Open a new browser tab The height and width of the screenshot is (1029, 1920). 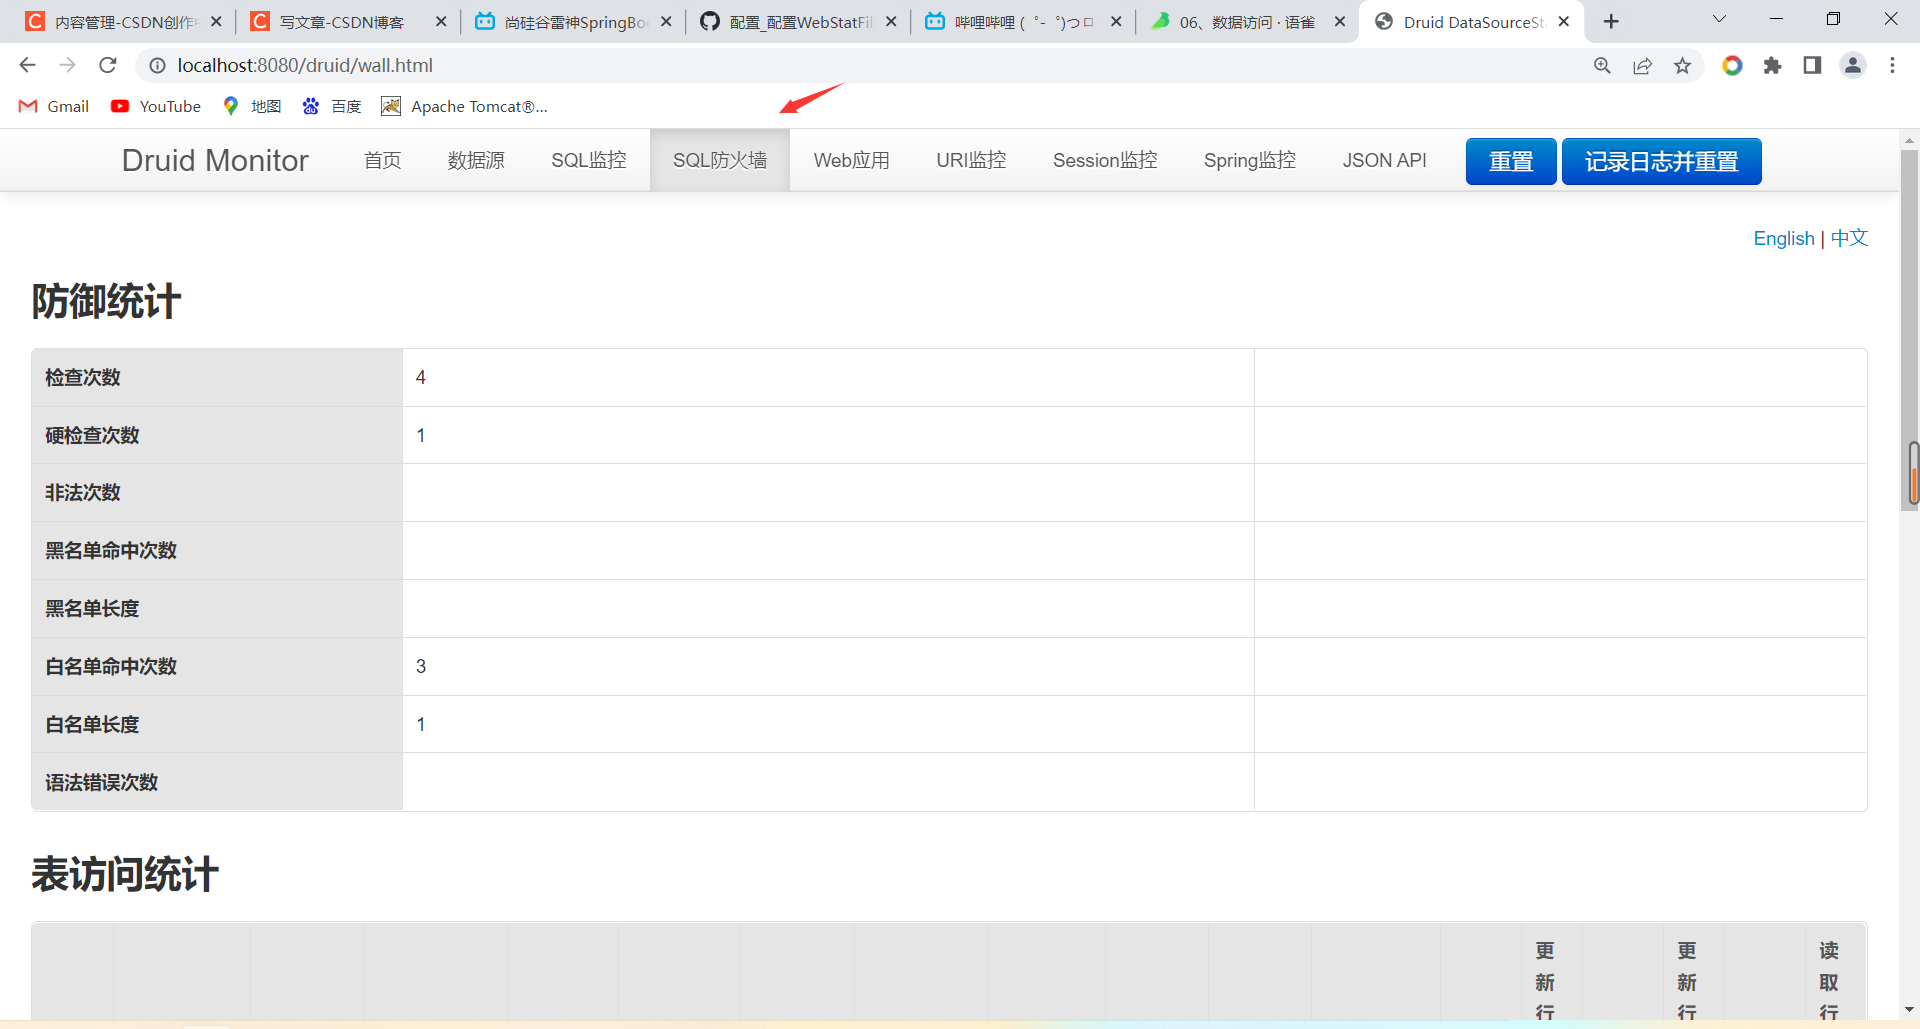[x=1611, y=21]
